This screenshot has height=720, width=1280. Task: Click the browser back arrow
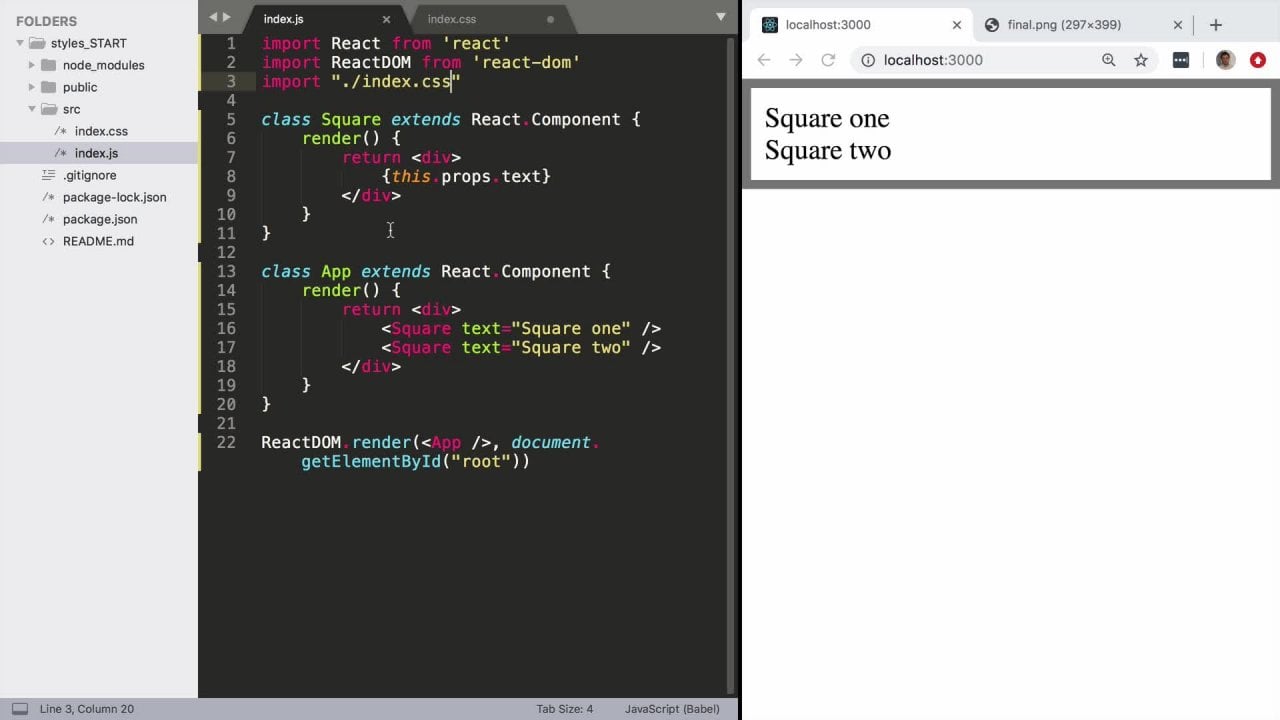point(764,60)
